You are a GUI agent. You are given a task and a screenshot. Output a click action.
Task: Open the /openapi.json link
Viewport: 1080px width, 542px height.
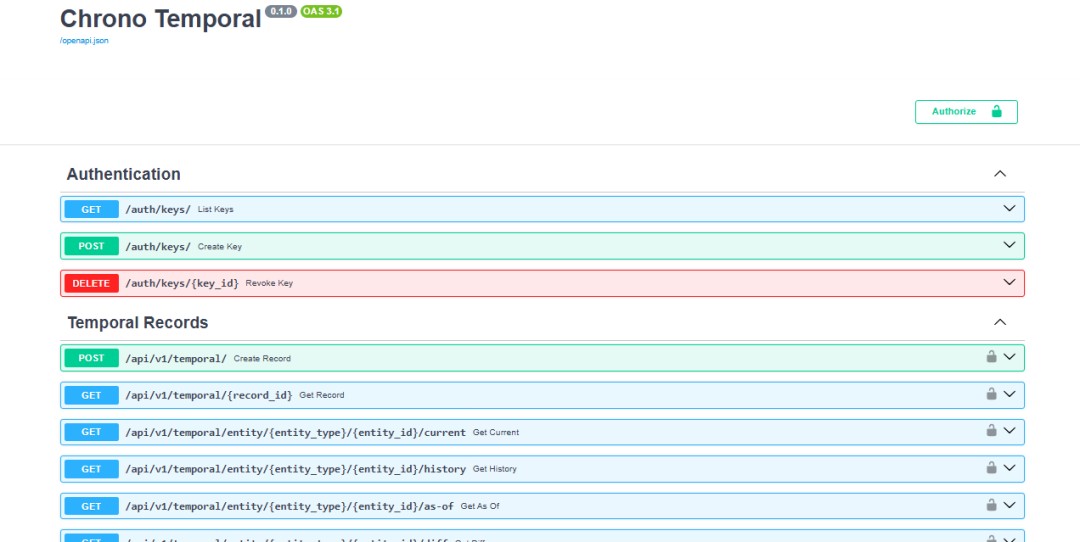(x=84, y=41)
